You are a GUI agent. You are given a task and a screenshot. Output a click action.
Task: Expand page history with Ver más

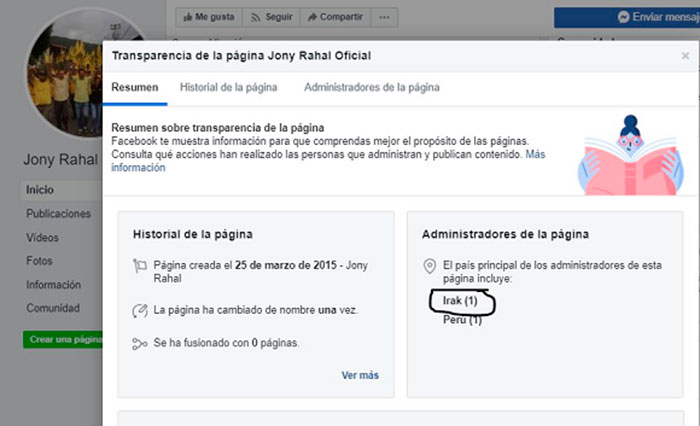click(360, 375)
